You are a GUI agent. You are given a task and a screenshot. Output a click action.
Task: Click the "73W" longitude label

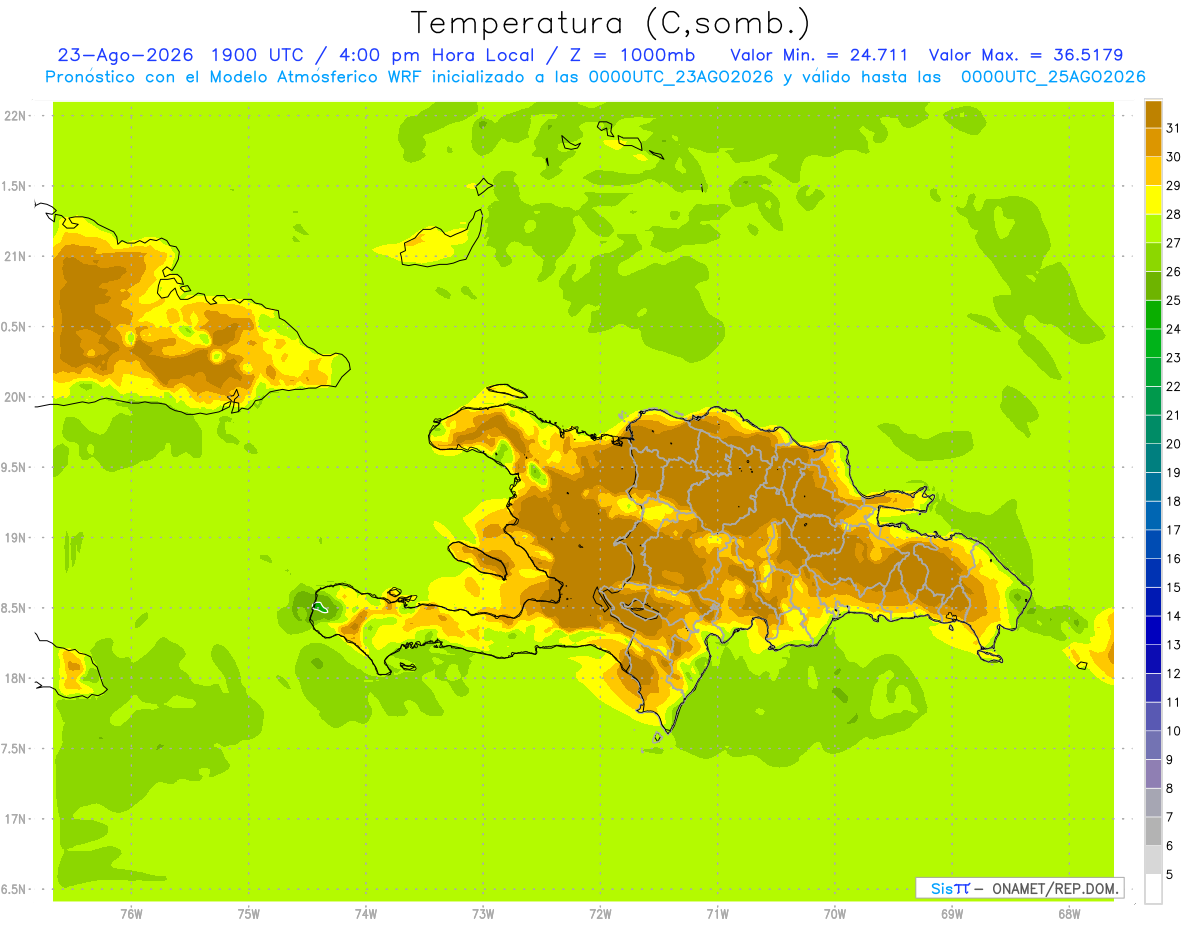tap(483, 914)
